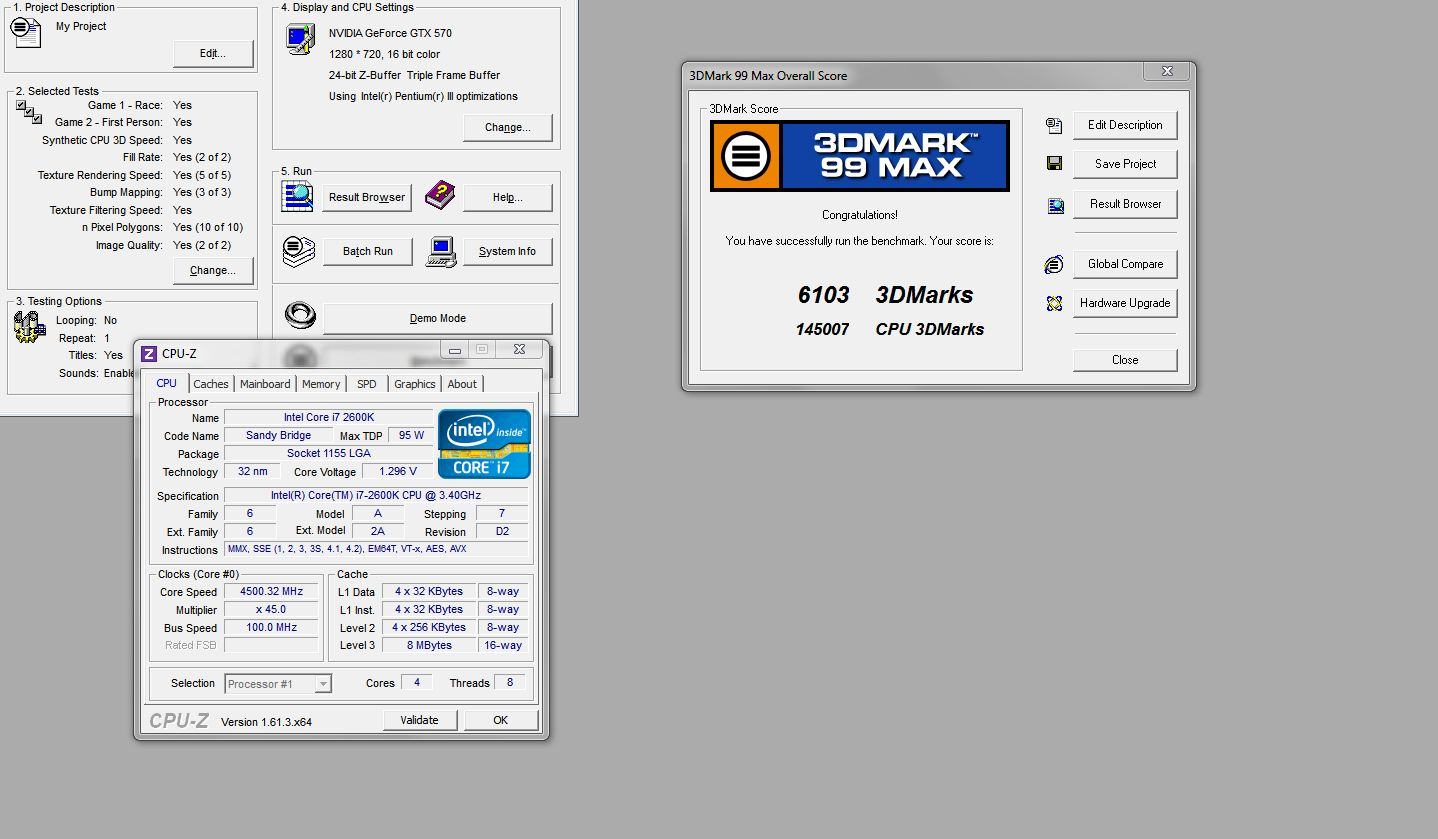1438x839 pixels.
Task: Click the 6103 3DMarks score text
Action: coord(885,295)
